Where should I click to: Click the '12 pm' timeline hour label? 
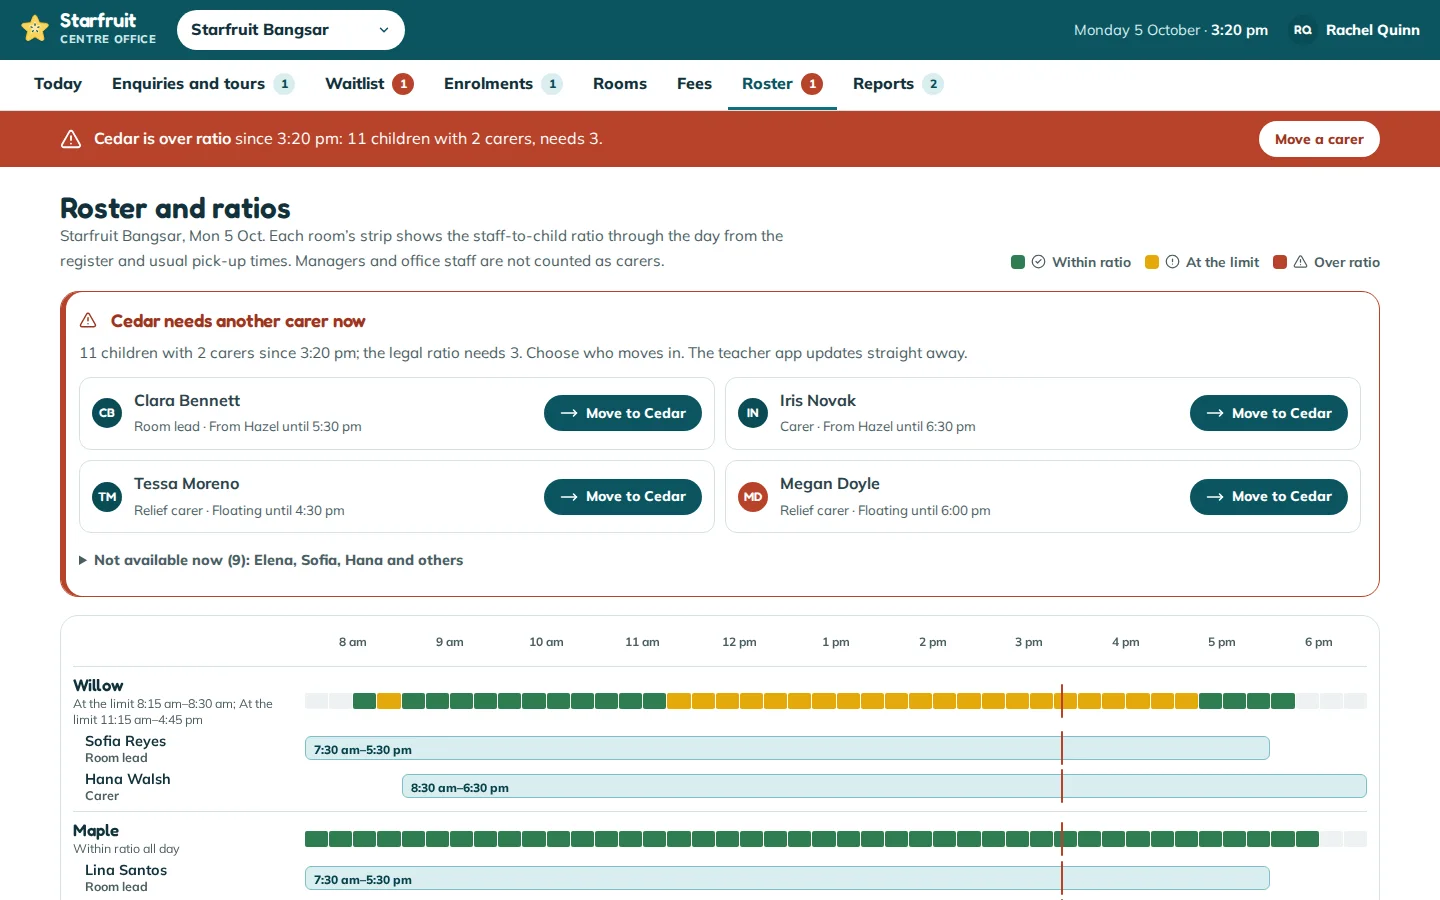pyautogui.click(x=739, y=642)
